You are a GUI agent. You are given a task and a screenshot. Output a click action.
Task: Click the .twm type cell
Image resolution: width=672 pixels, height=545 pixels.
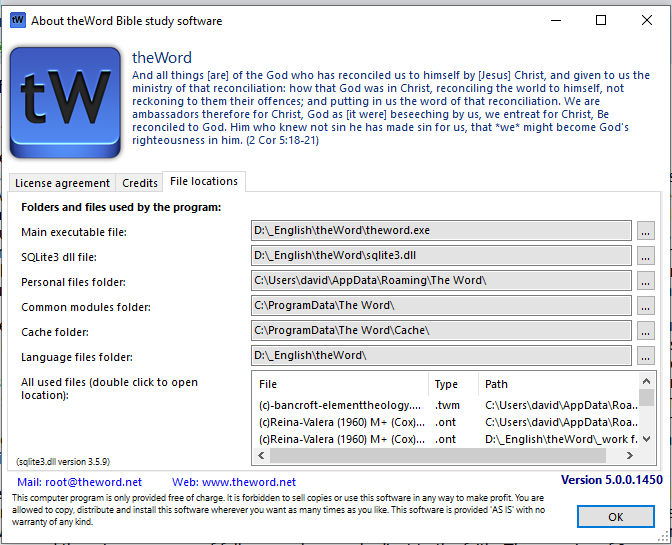(x=447, y=405)
